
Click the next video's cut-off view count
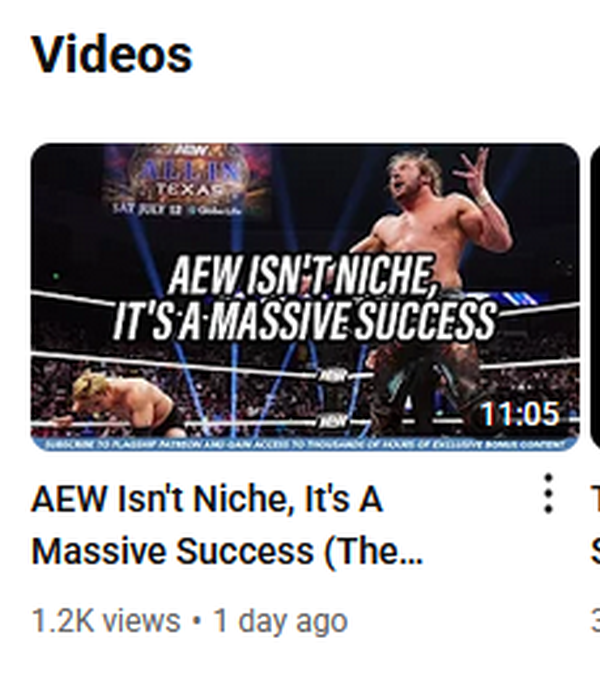point(596,620)
